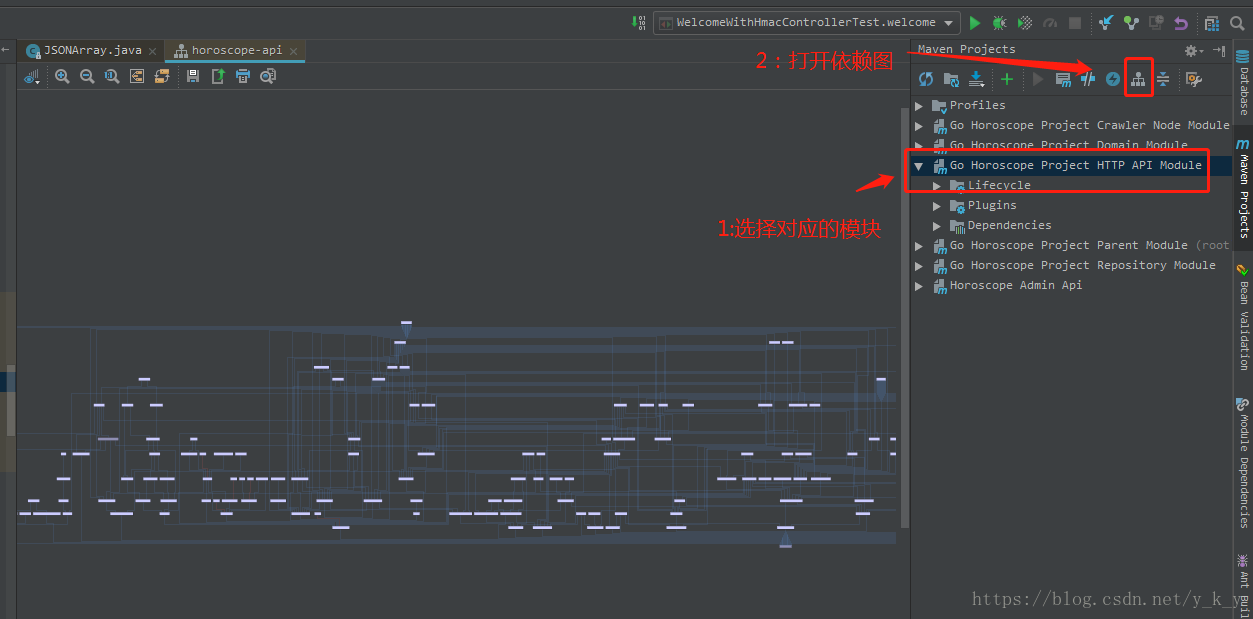
Task: Open the project structure dialog
Action: pos(1212,23)
